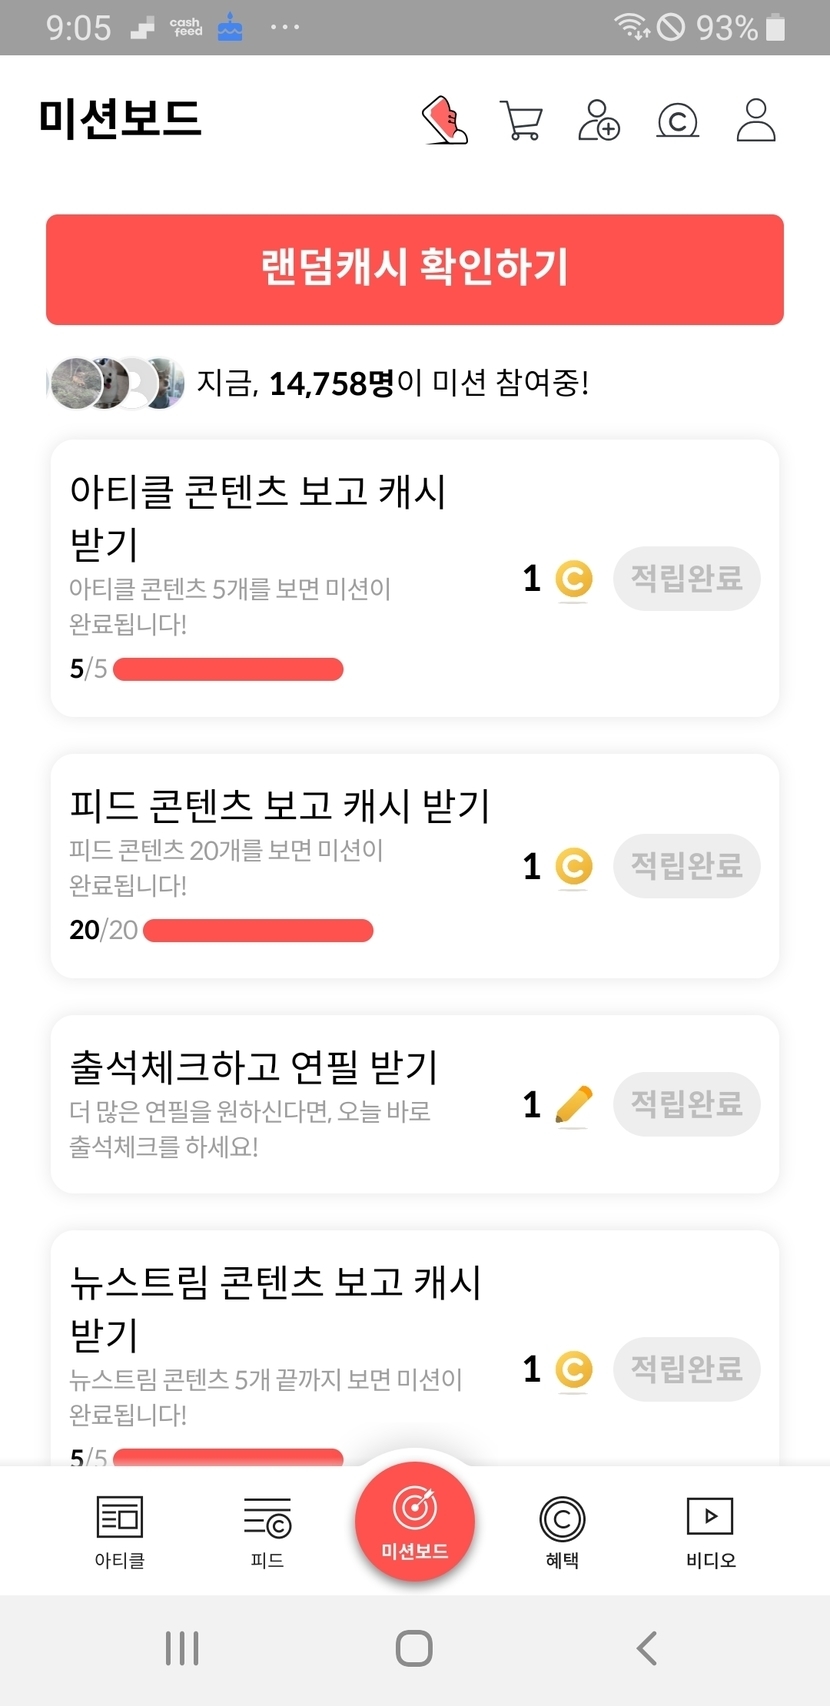Click the 5/5 article progress bar

click(x=228, y=669)
